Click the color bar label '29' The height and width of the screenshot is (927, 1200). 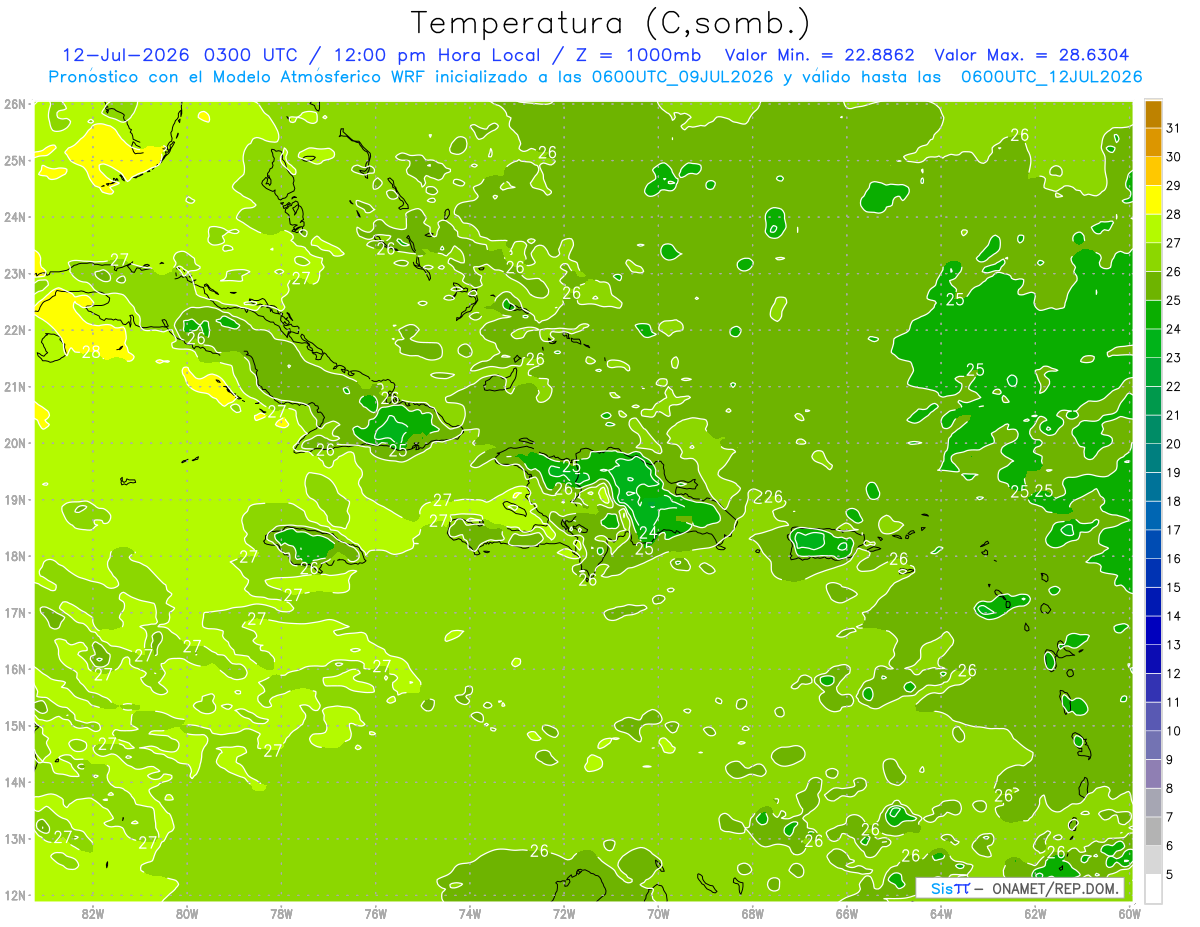click(1174, 186)
